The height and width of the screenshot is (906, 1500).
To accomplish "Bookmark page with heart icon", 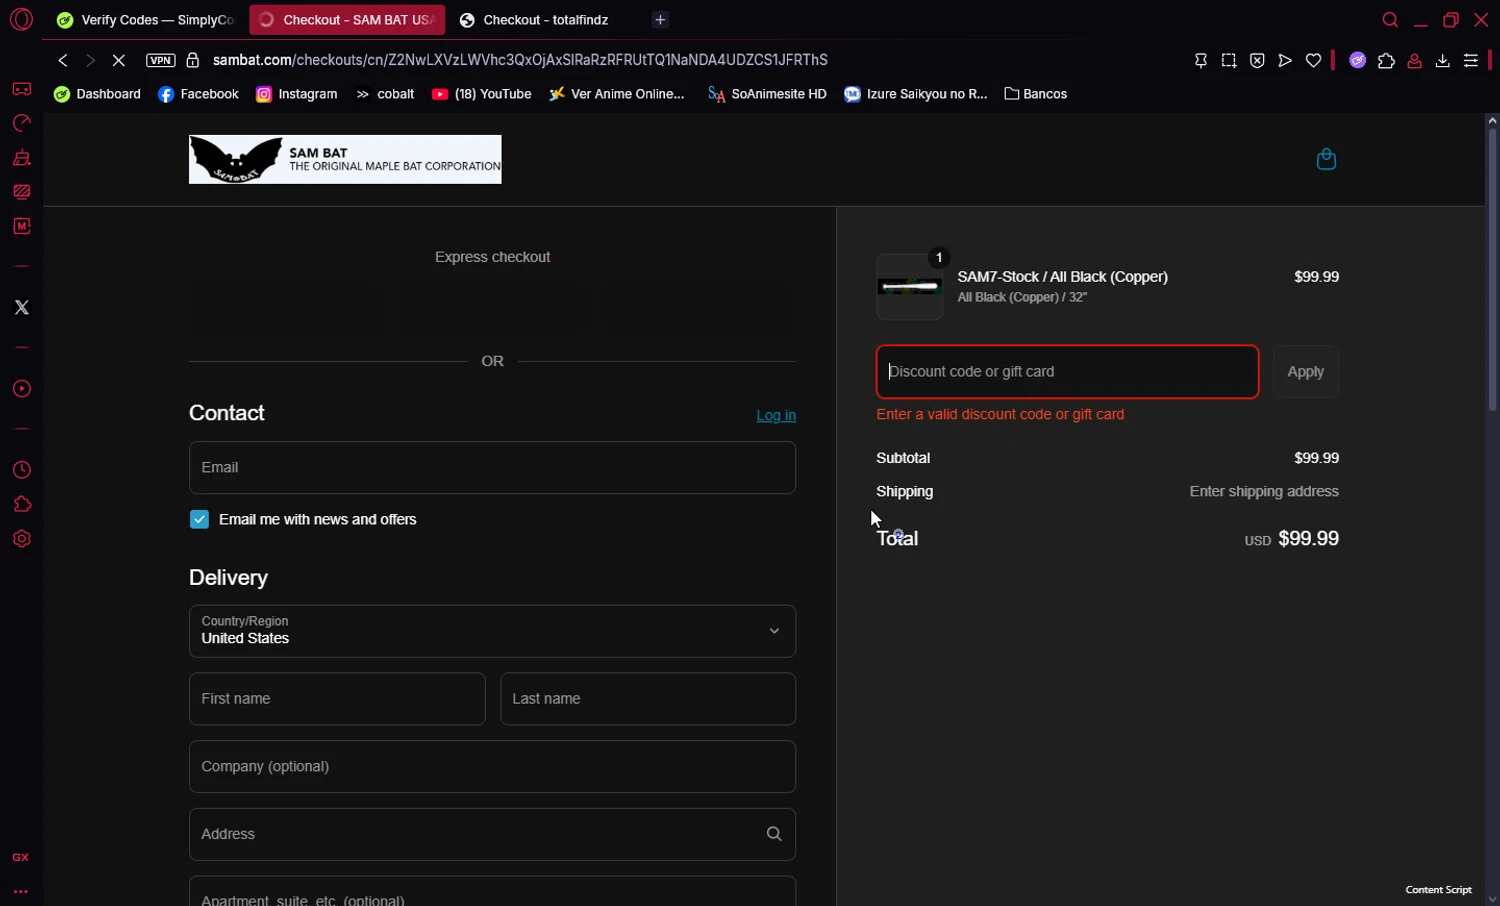I will coord(1313,61).
